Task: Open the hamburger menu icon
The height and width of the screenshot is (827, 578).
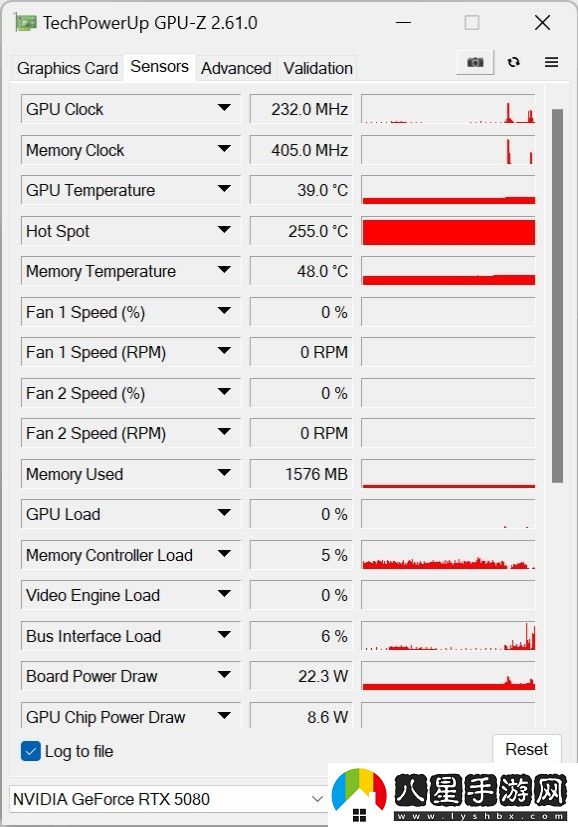Action: 551,62
